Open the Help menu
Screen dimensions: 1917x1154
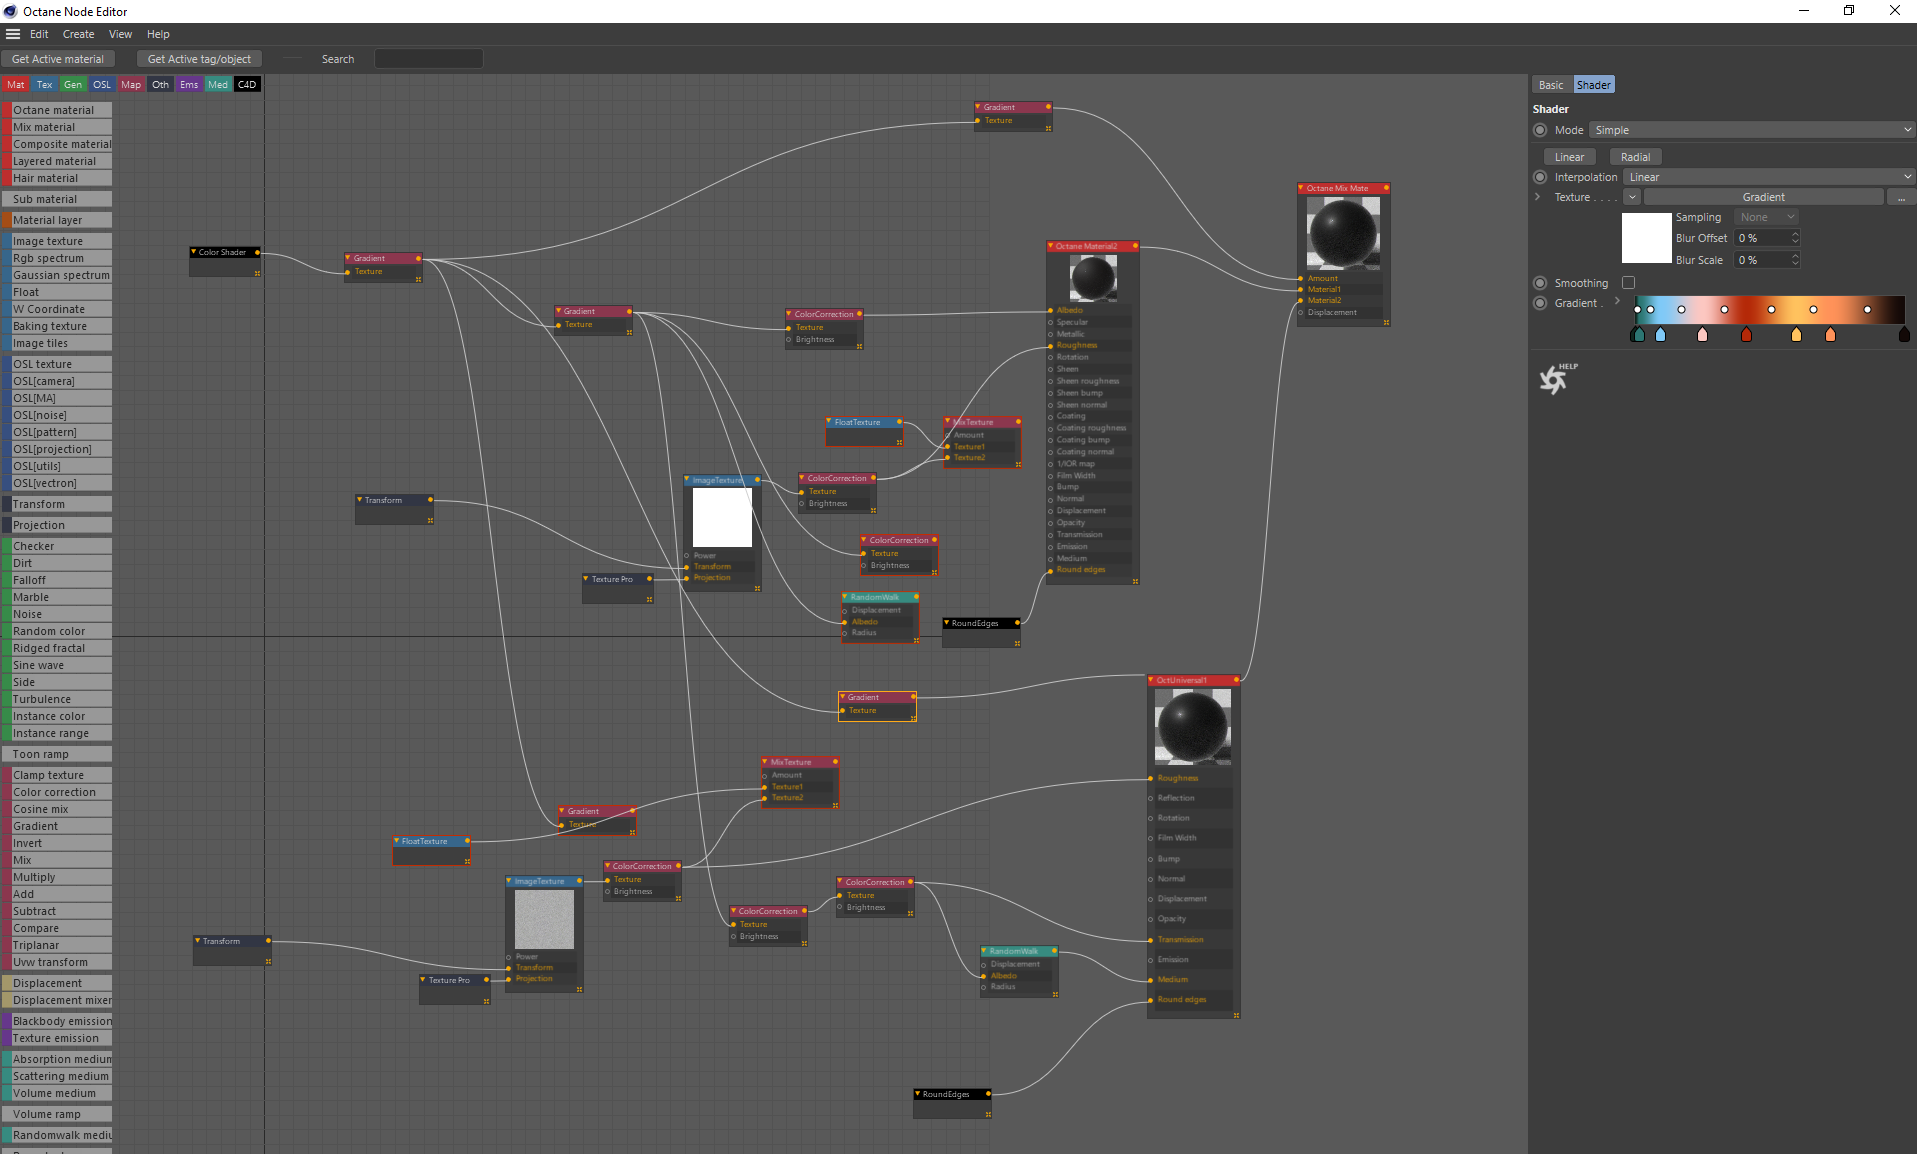tap(158, 34)
